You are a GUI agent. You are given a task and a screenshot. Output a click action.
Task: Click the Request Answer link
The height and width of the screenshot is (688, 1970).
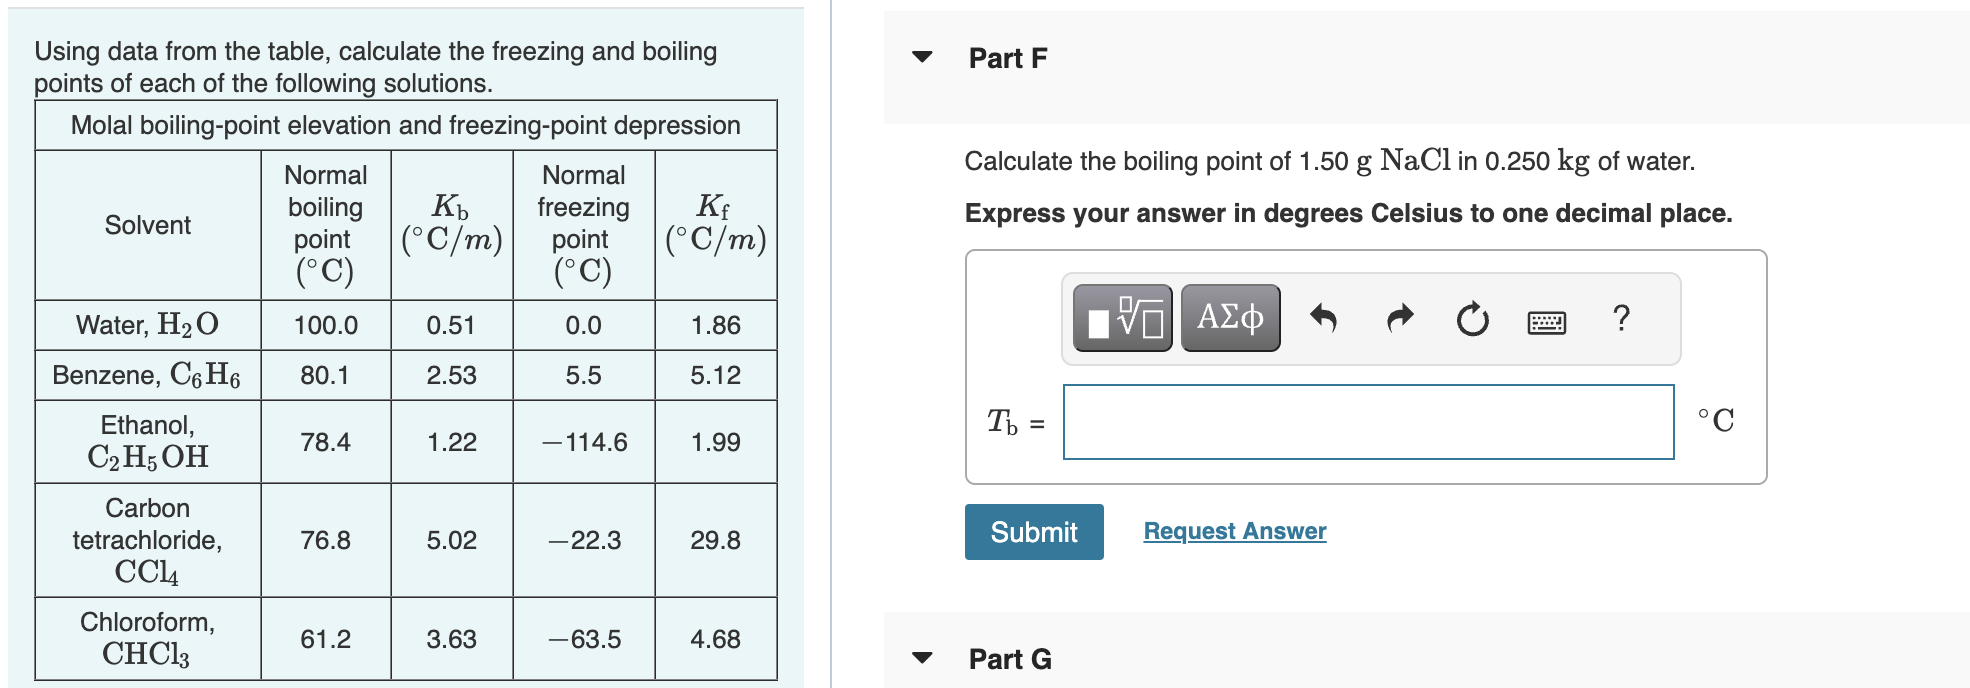(x=1233, y=531)
